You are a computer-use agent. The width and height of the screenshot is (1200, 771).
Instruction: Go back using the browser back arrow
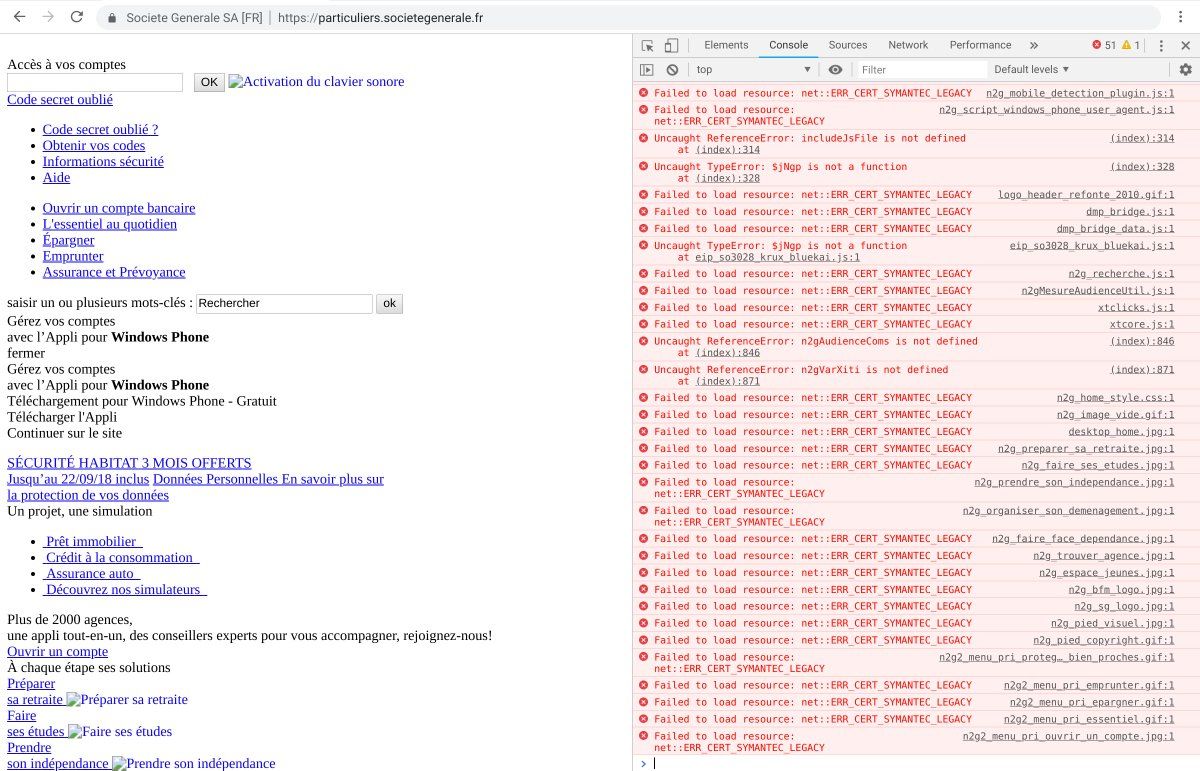pos(19,17)
